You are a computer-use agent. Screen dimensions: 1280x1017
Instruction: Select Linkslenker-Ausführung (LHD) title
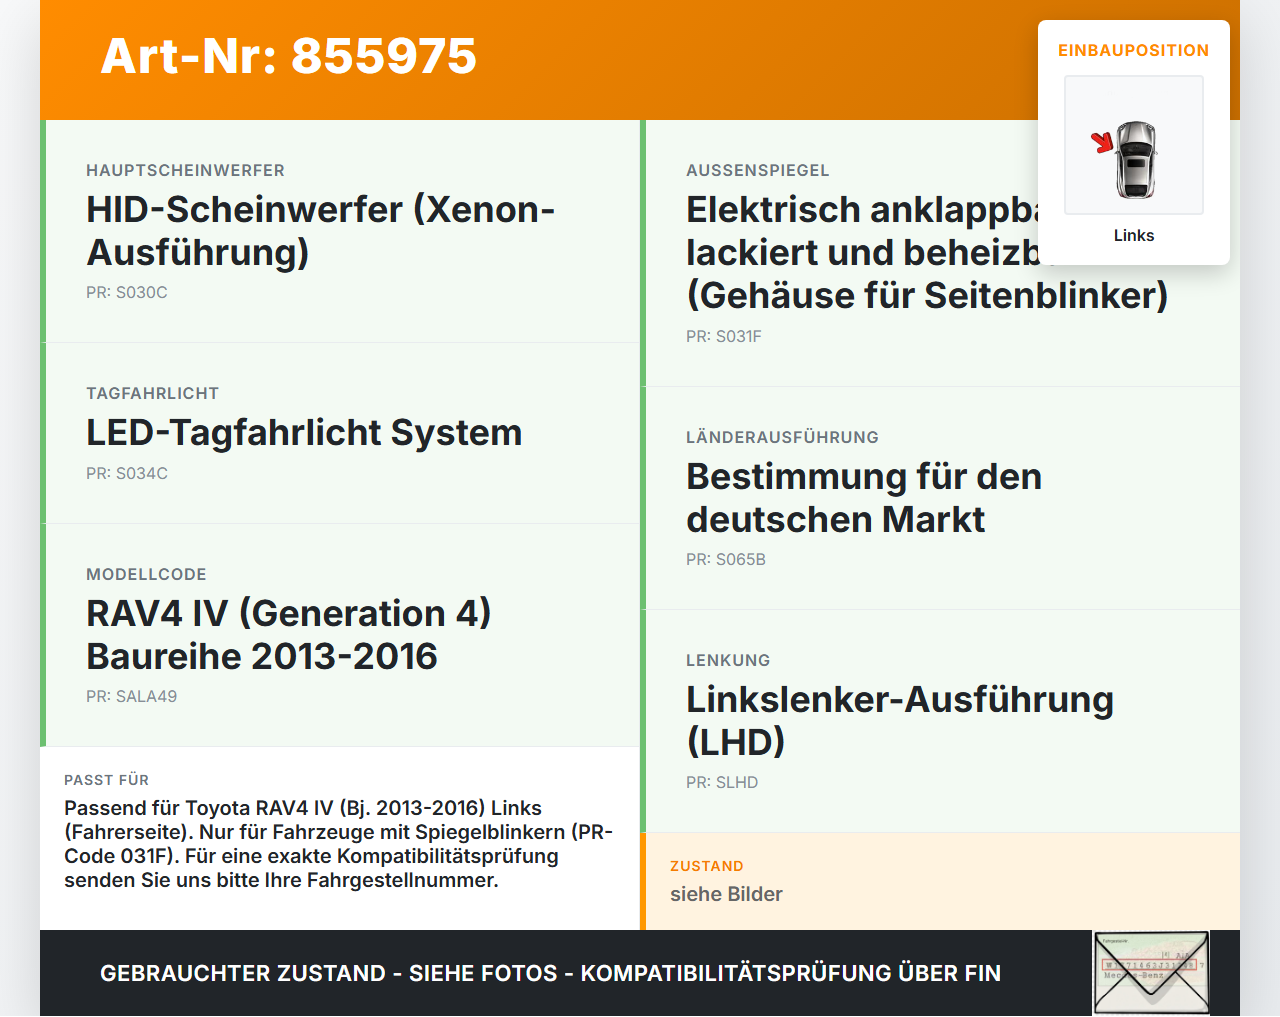[899, 721]
